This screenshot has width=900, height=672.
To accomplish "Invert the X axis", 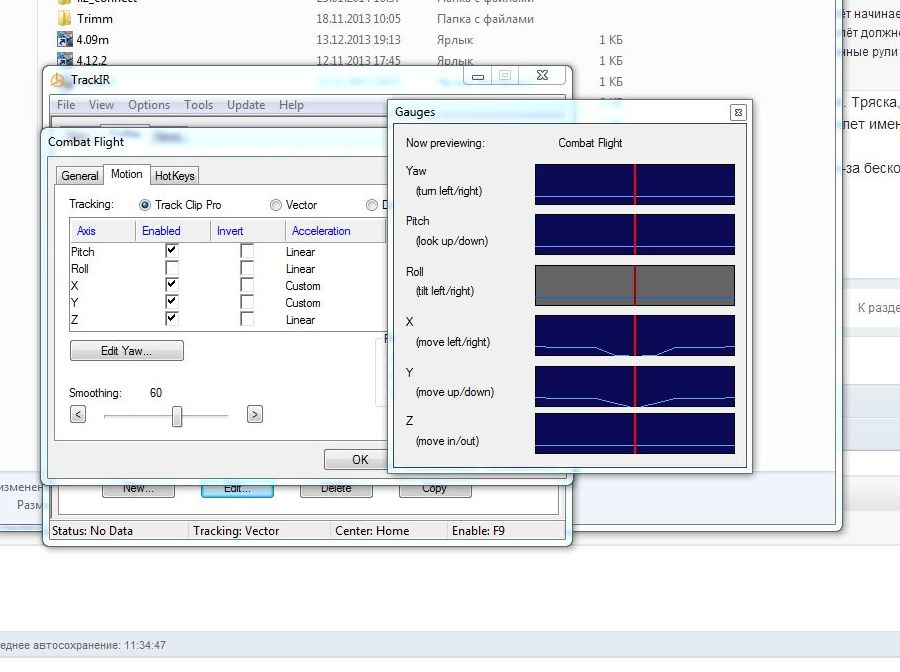I will [x=247, y=285].
